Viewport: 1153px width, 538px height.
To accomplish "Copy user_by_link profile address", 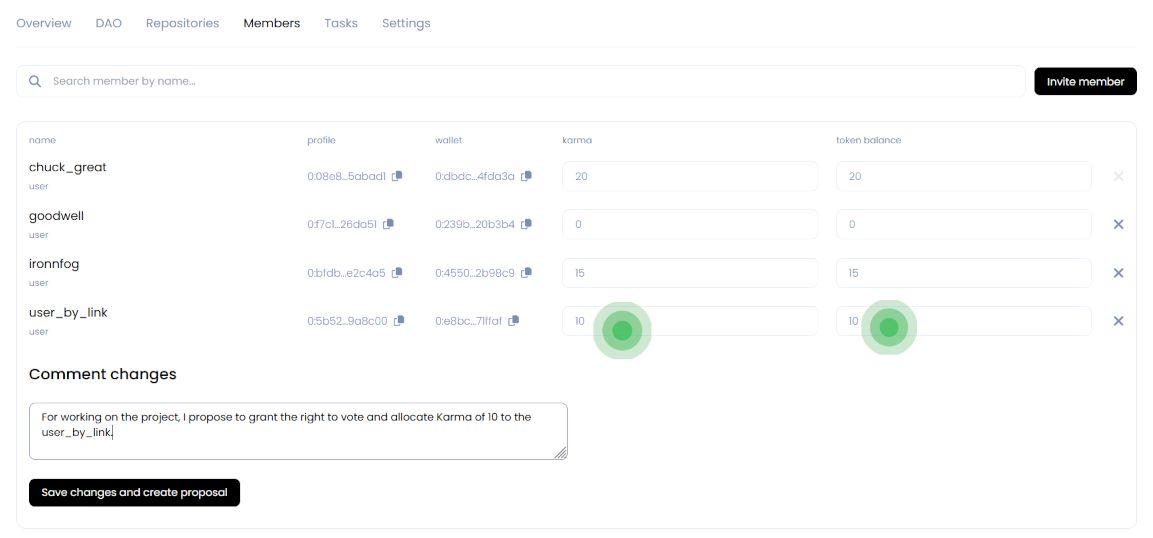I will coord(399,321).
